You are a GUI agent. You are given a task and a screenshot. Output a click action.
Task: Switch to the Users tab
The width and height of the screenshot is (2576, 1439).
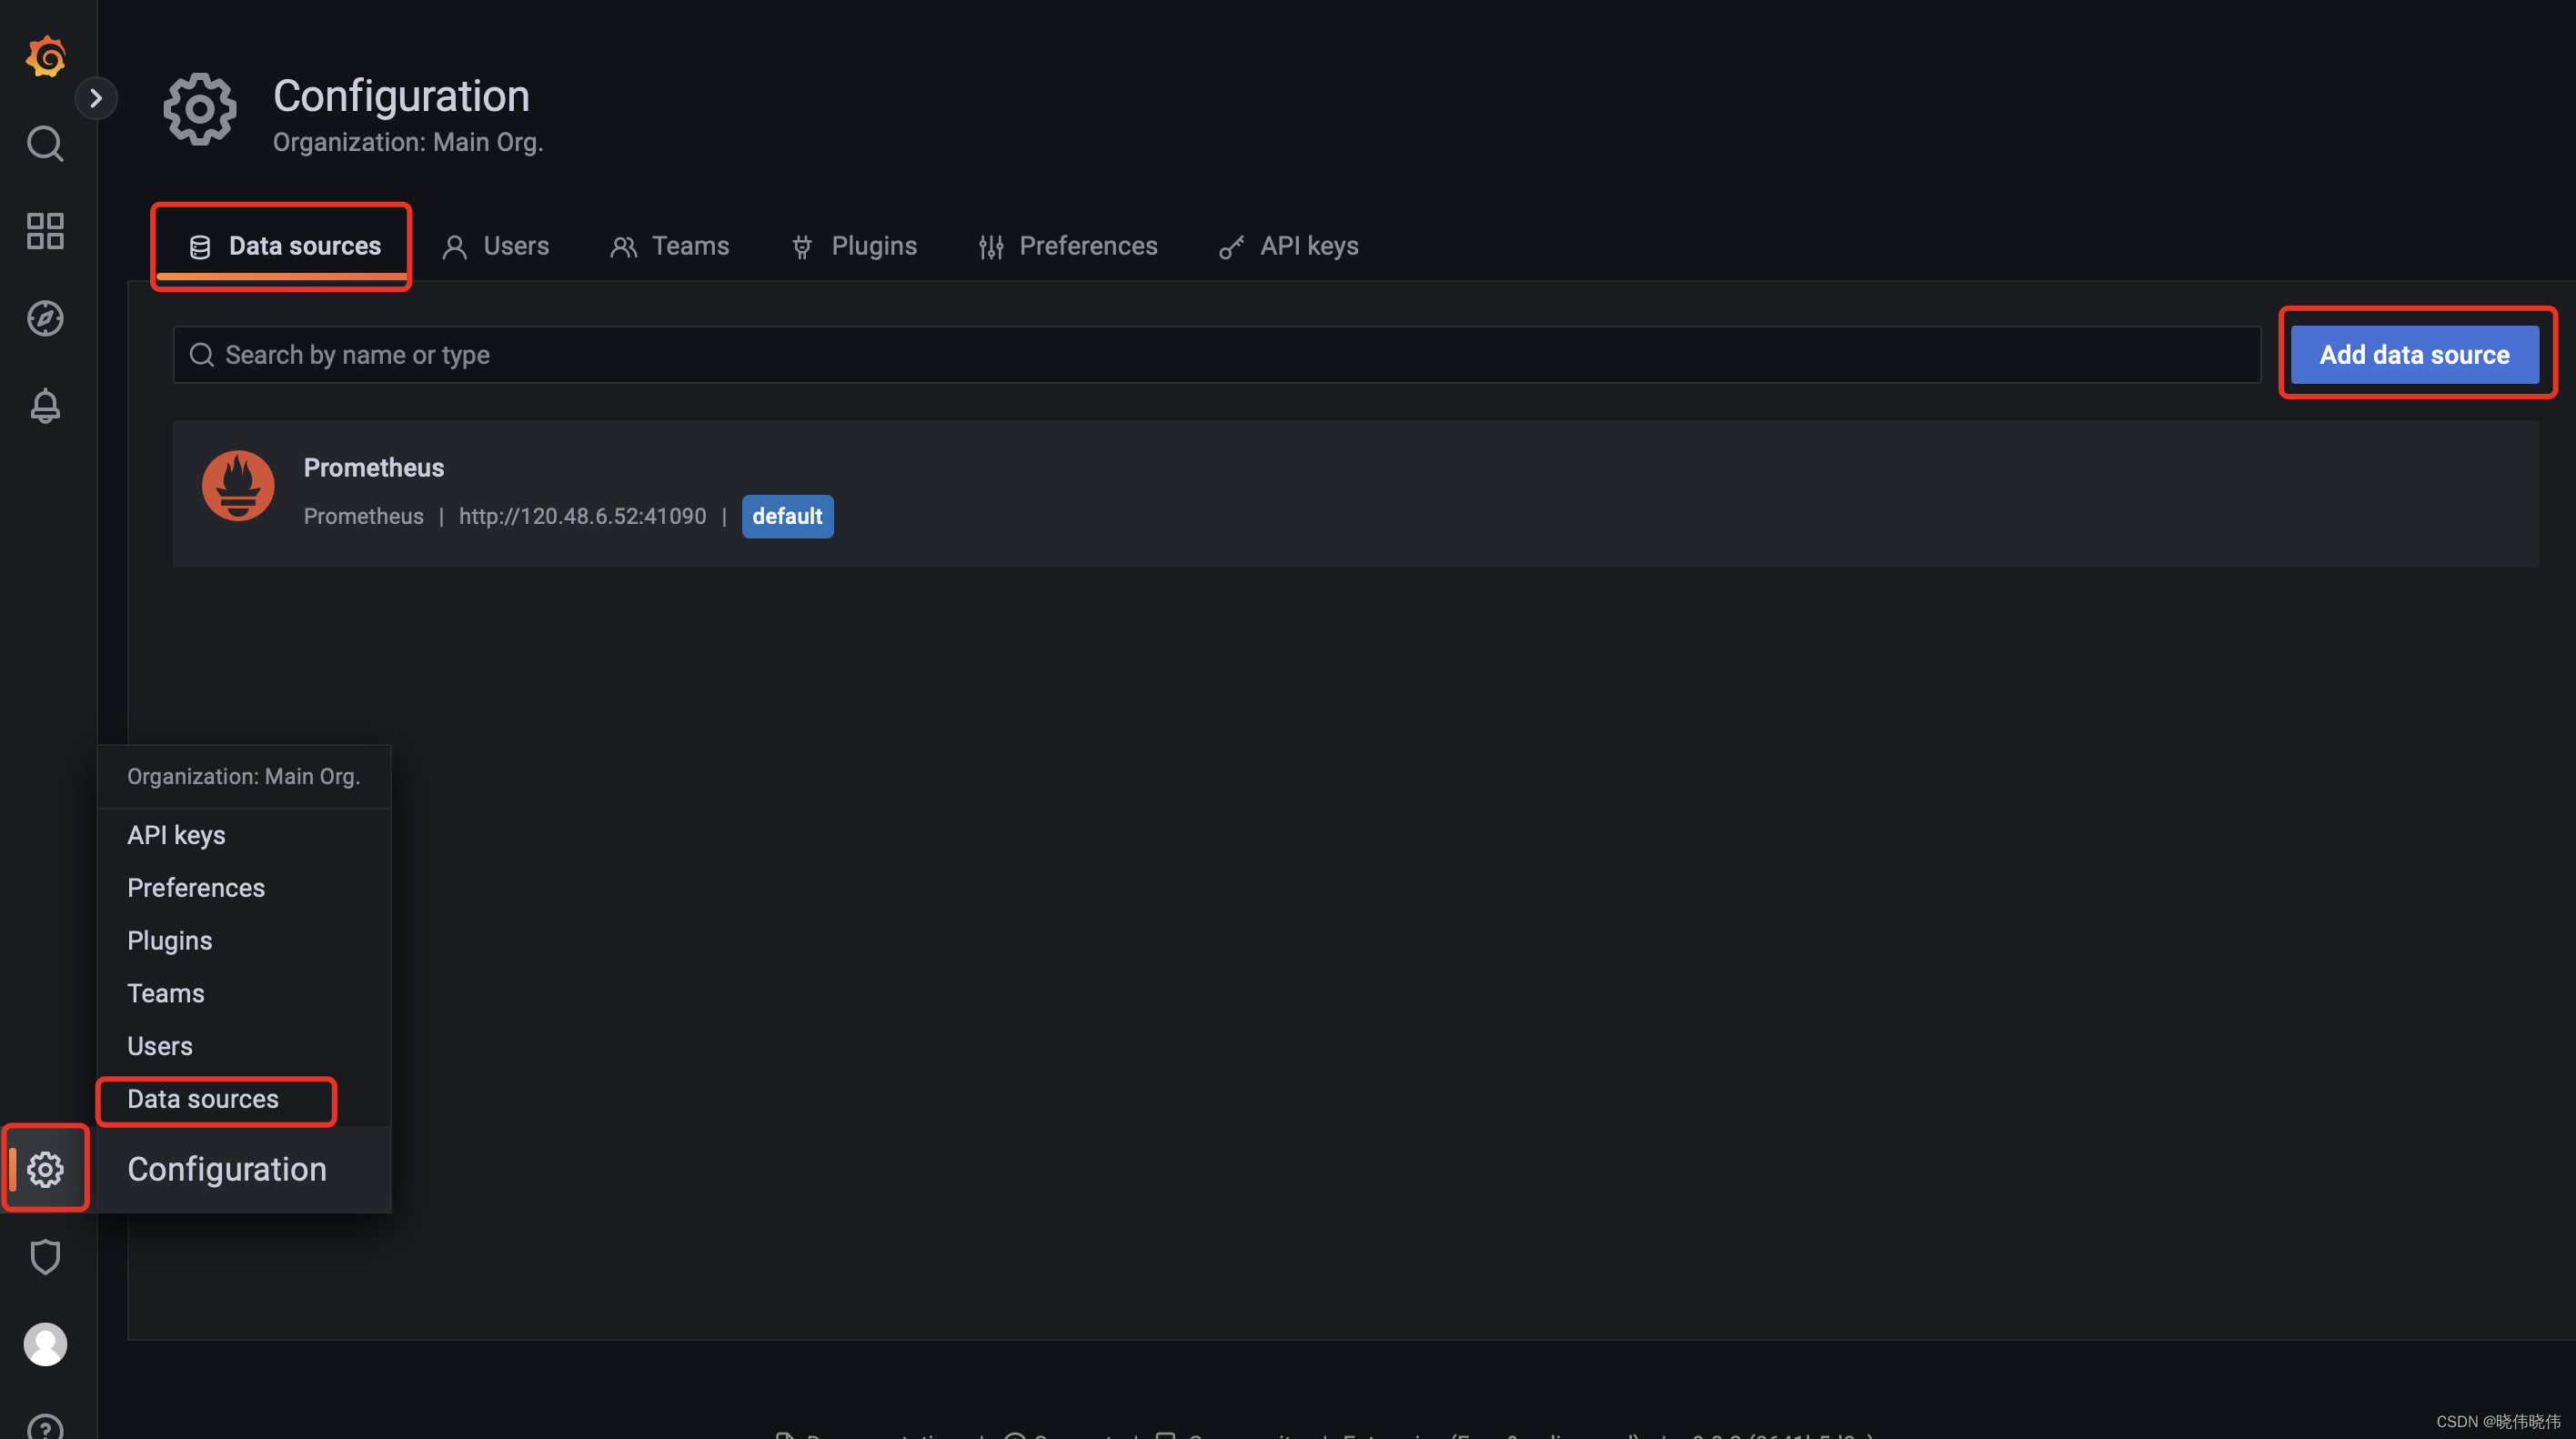496,246
